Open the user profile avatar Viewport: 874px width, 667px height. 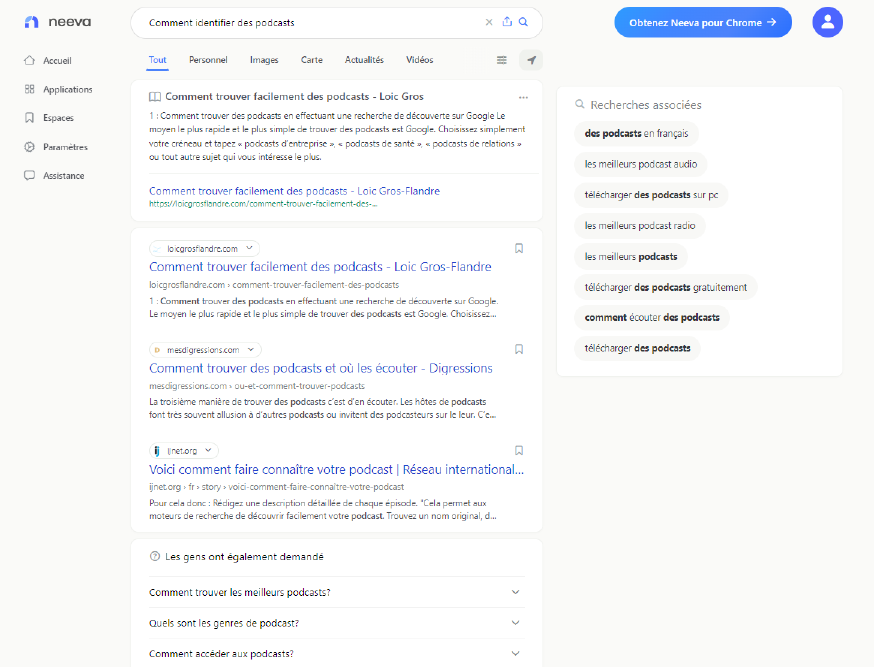[x=827, y=22]
